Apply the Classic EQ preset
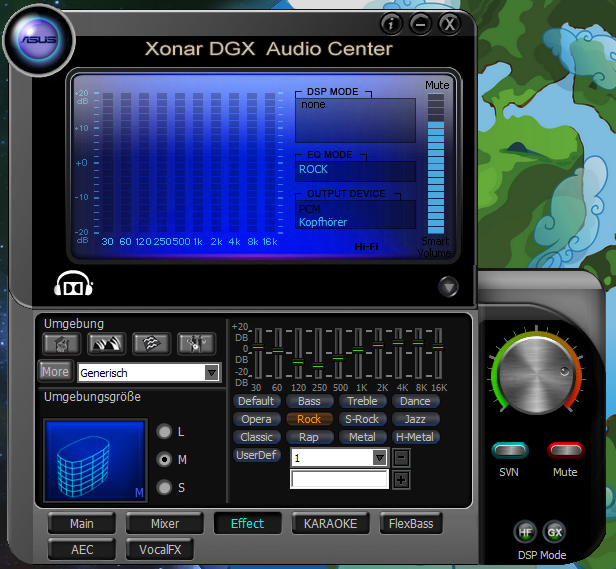The image size is (616, 569). click(x=257, y=437)
